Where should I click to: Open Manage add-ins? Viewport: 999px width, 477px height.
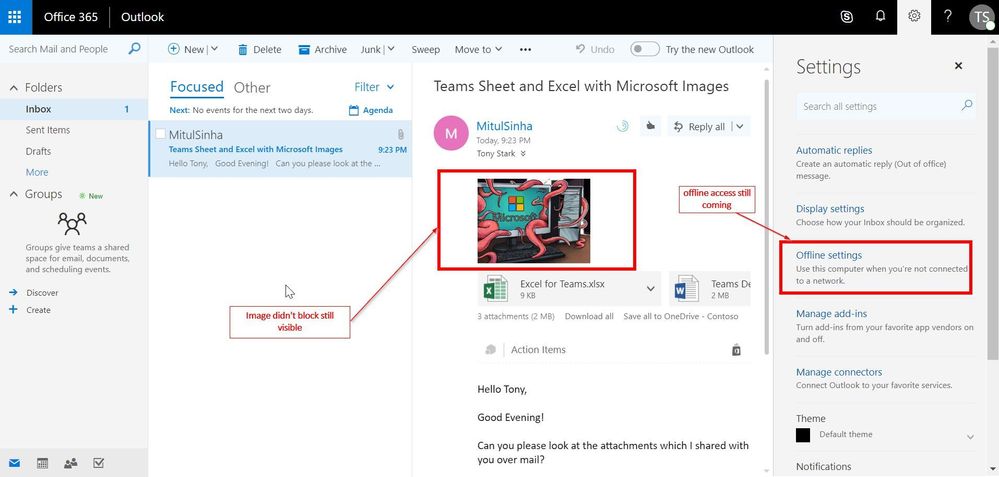tap(831, 313)
